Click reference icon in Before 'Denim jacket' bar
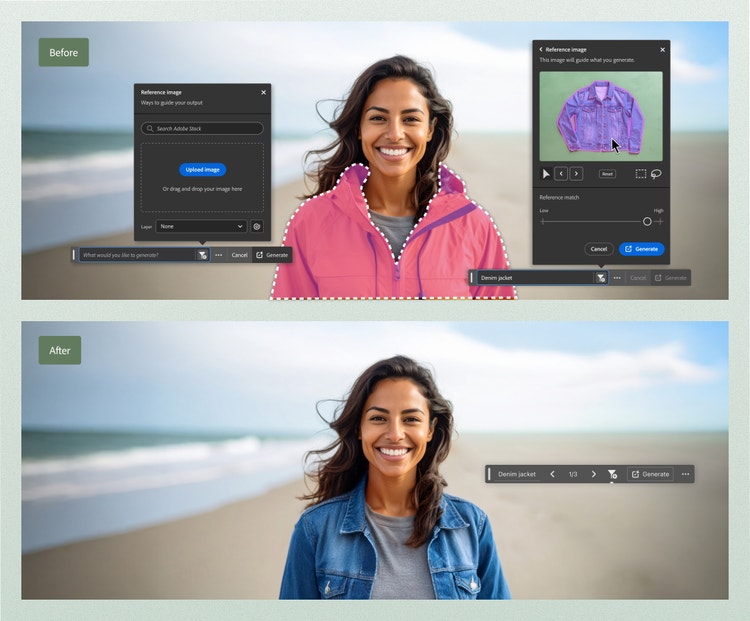750x621 pixels. (x=601, y=277)
